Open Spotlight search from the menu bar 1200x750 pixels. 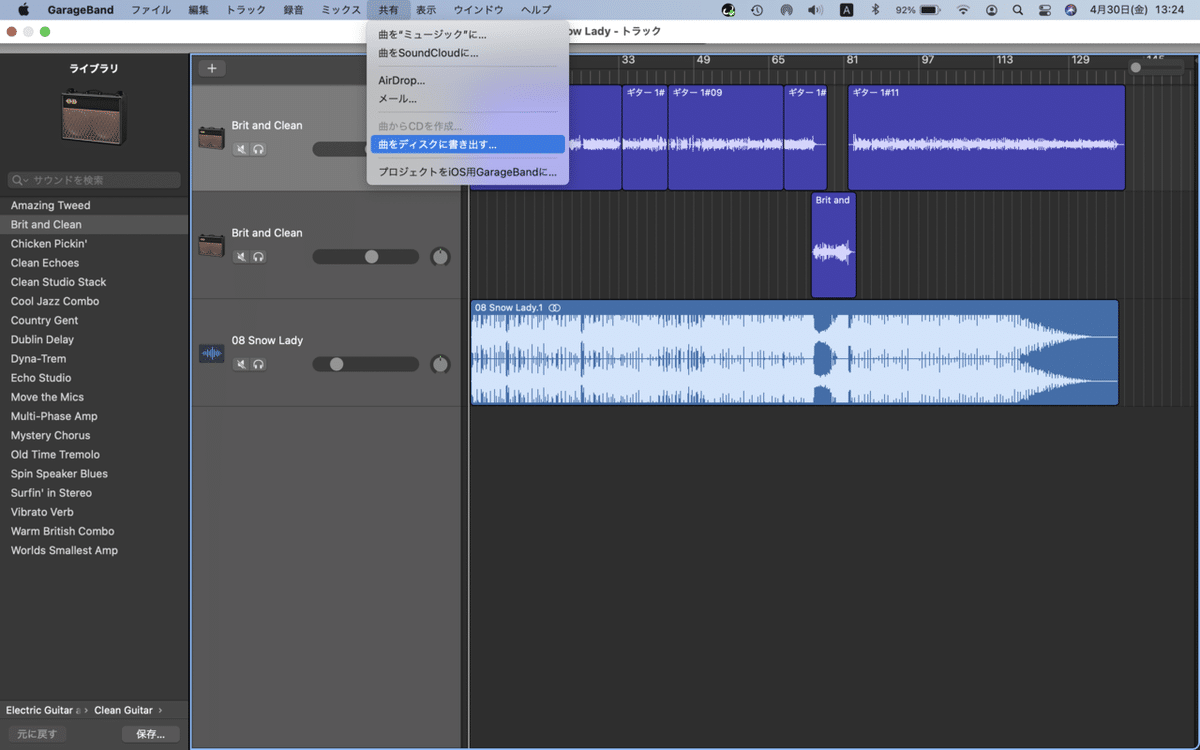(1018, 10)
